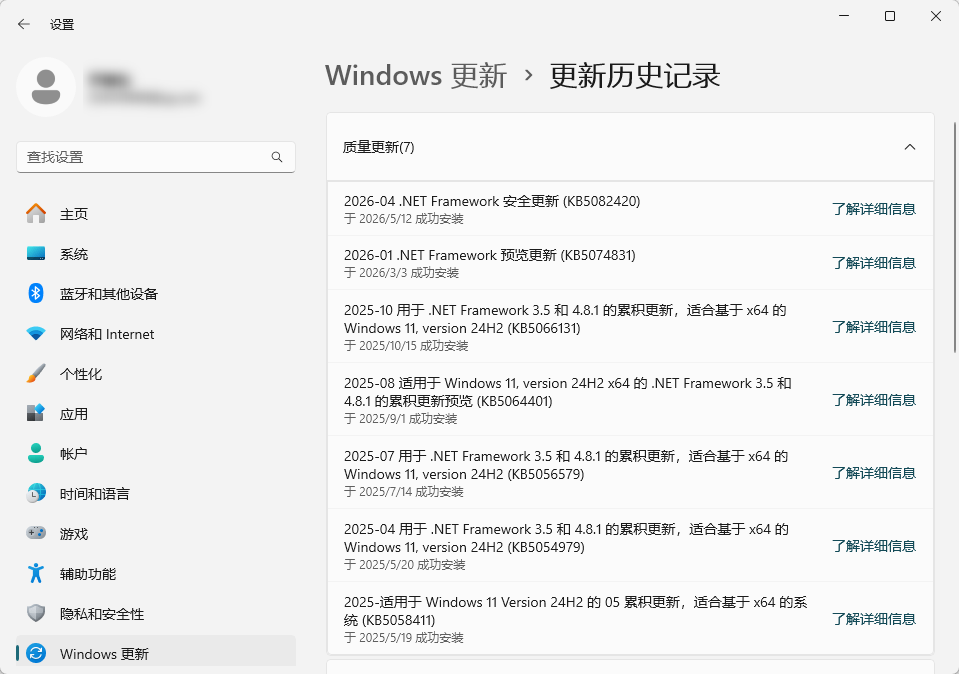Click the vertical scrollbar on the right
959x674 pixels.
(x=955, y=237)
